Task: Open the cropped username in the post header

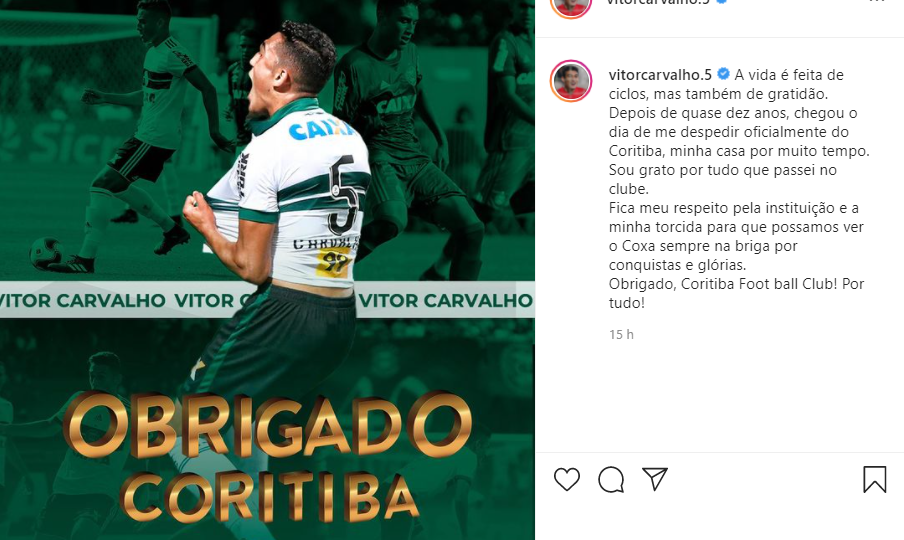Action: pos(658,2)
